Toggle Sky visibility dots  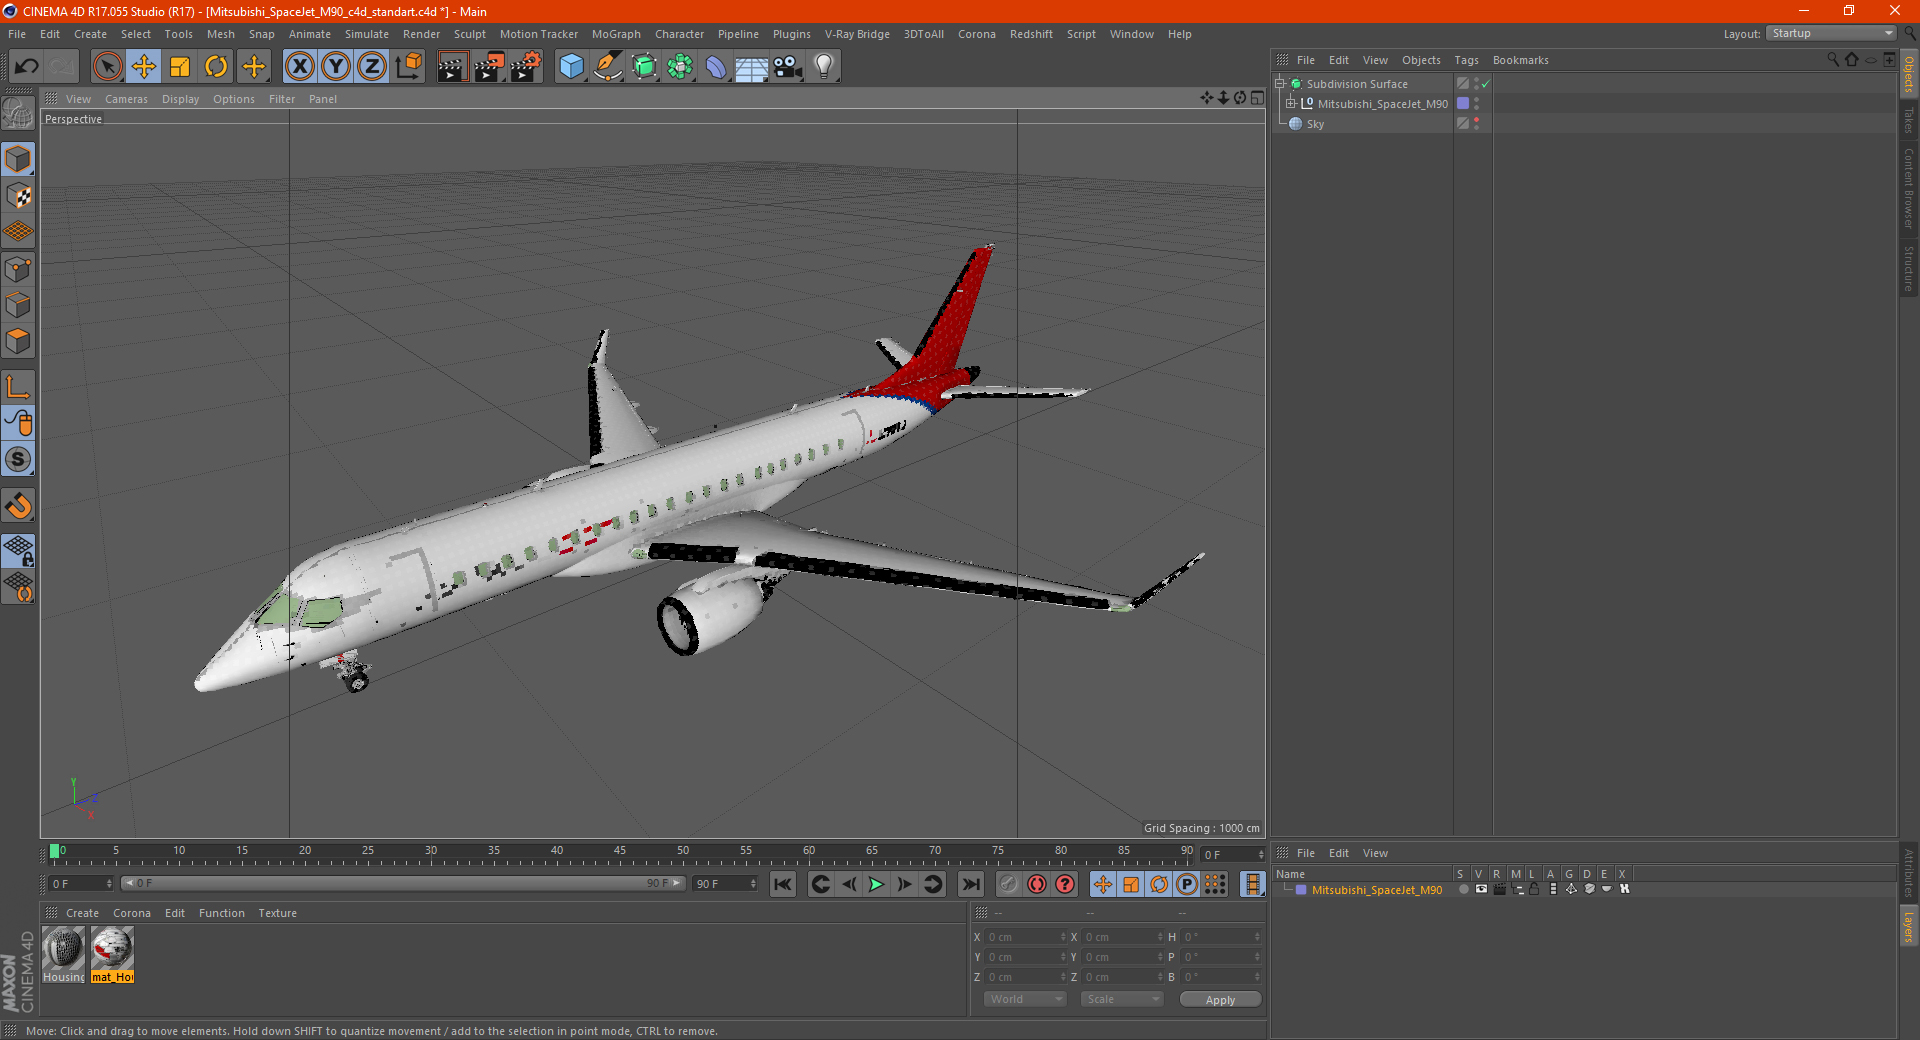(1476, 124)
